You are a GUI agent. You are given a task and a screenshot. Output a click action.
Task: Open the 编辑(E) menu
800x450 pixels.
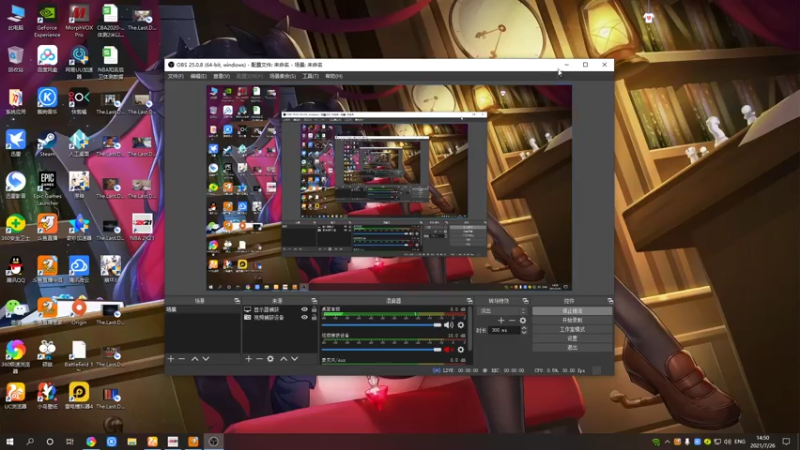click(198, 76)
